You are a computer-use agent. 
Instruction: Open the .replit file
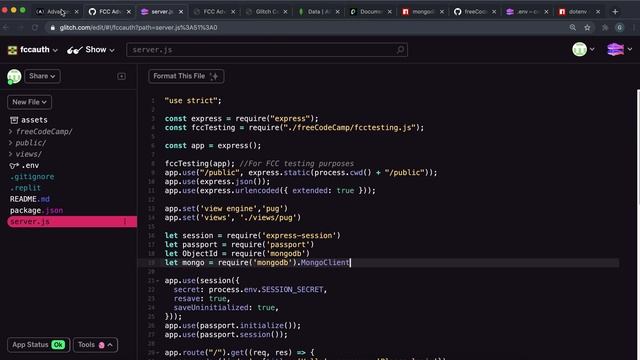point(25,188)
